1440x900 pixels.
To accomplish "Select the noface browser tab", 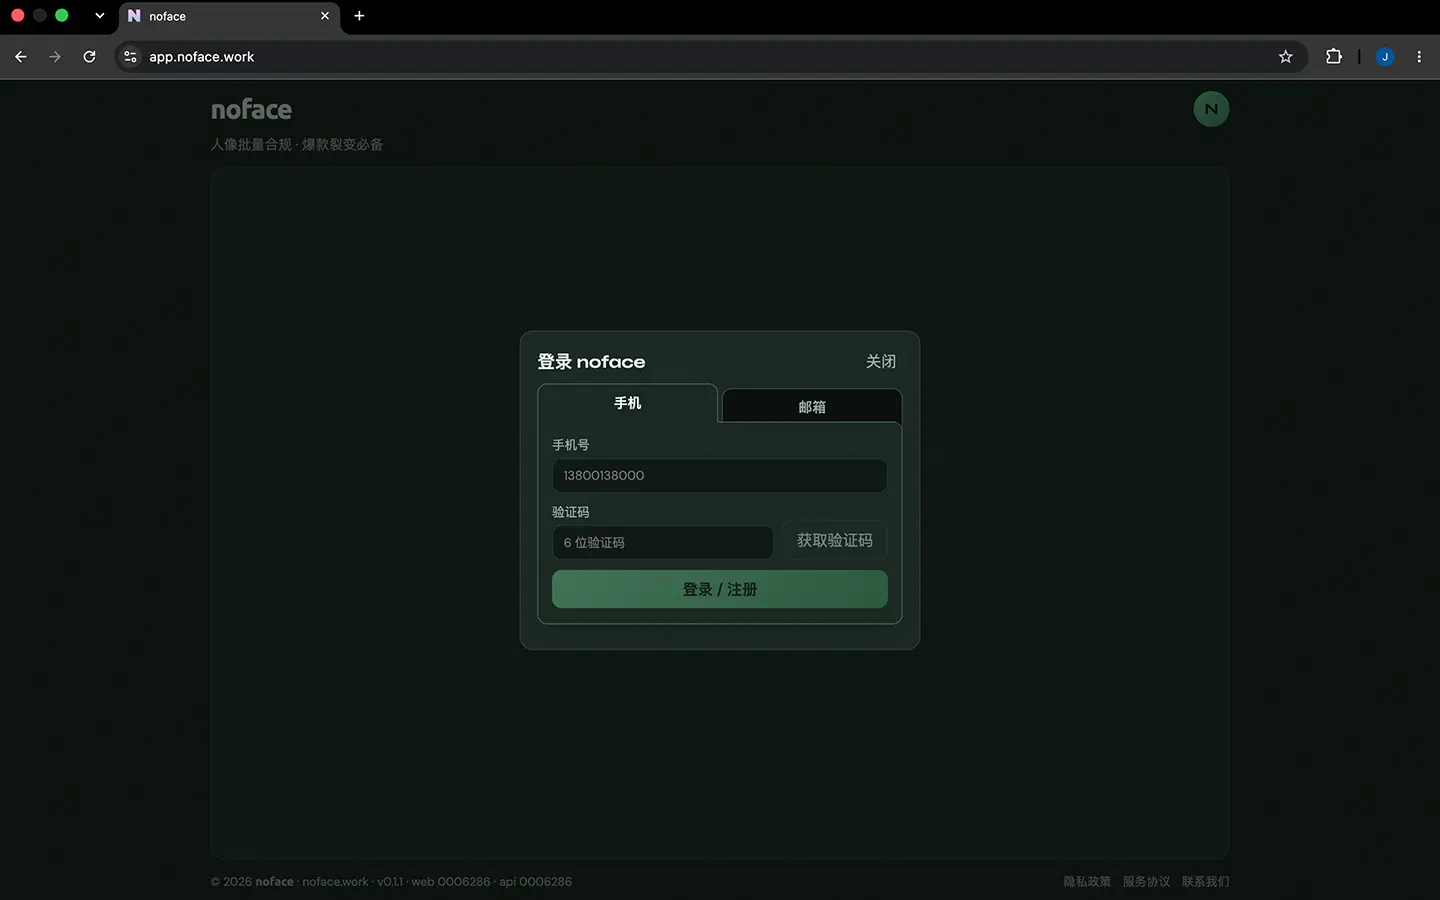I will click(x=230, y=17).
